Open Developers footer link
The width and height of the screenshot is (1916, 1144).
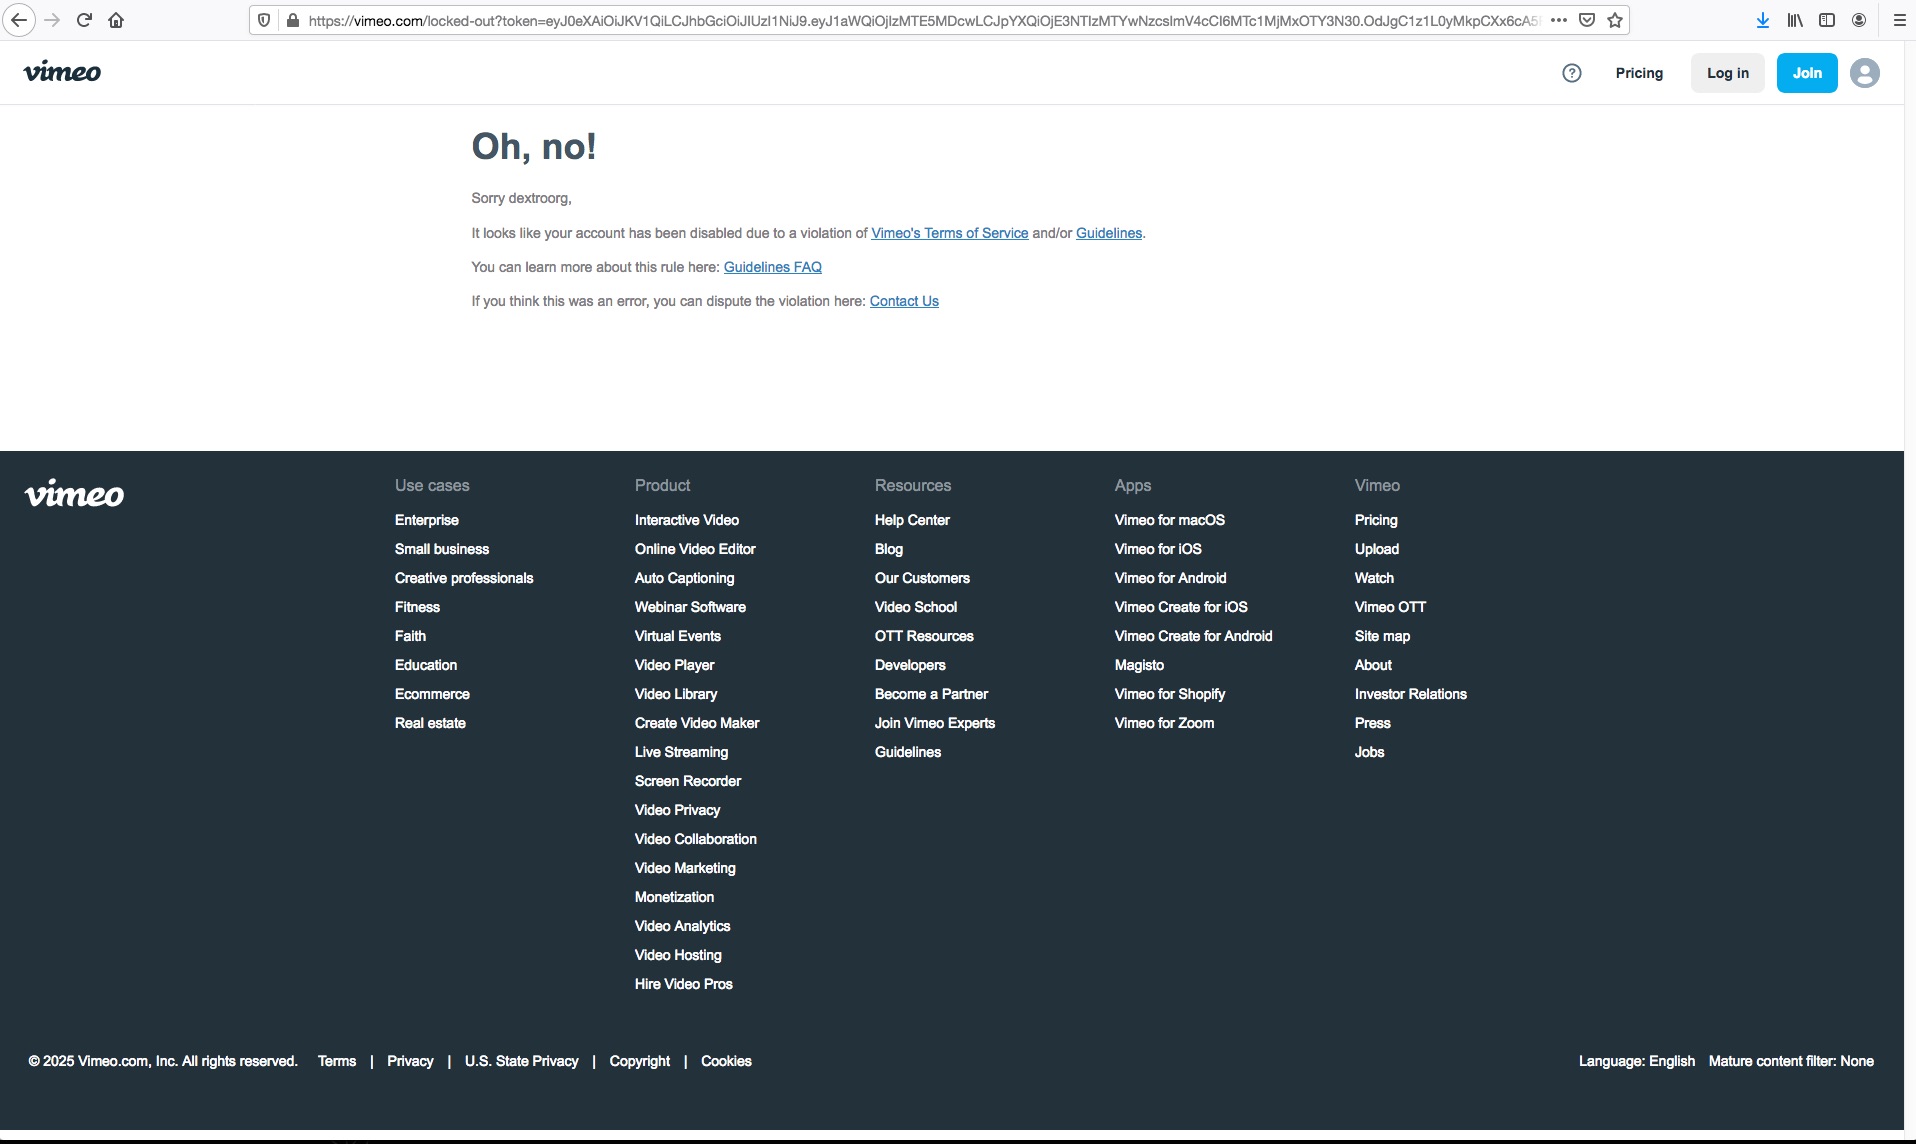pyautogui.click(x=910, y=665)
